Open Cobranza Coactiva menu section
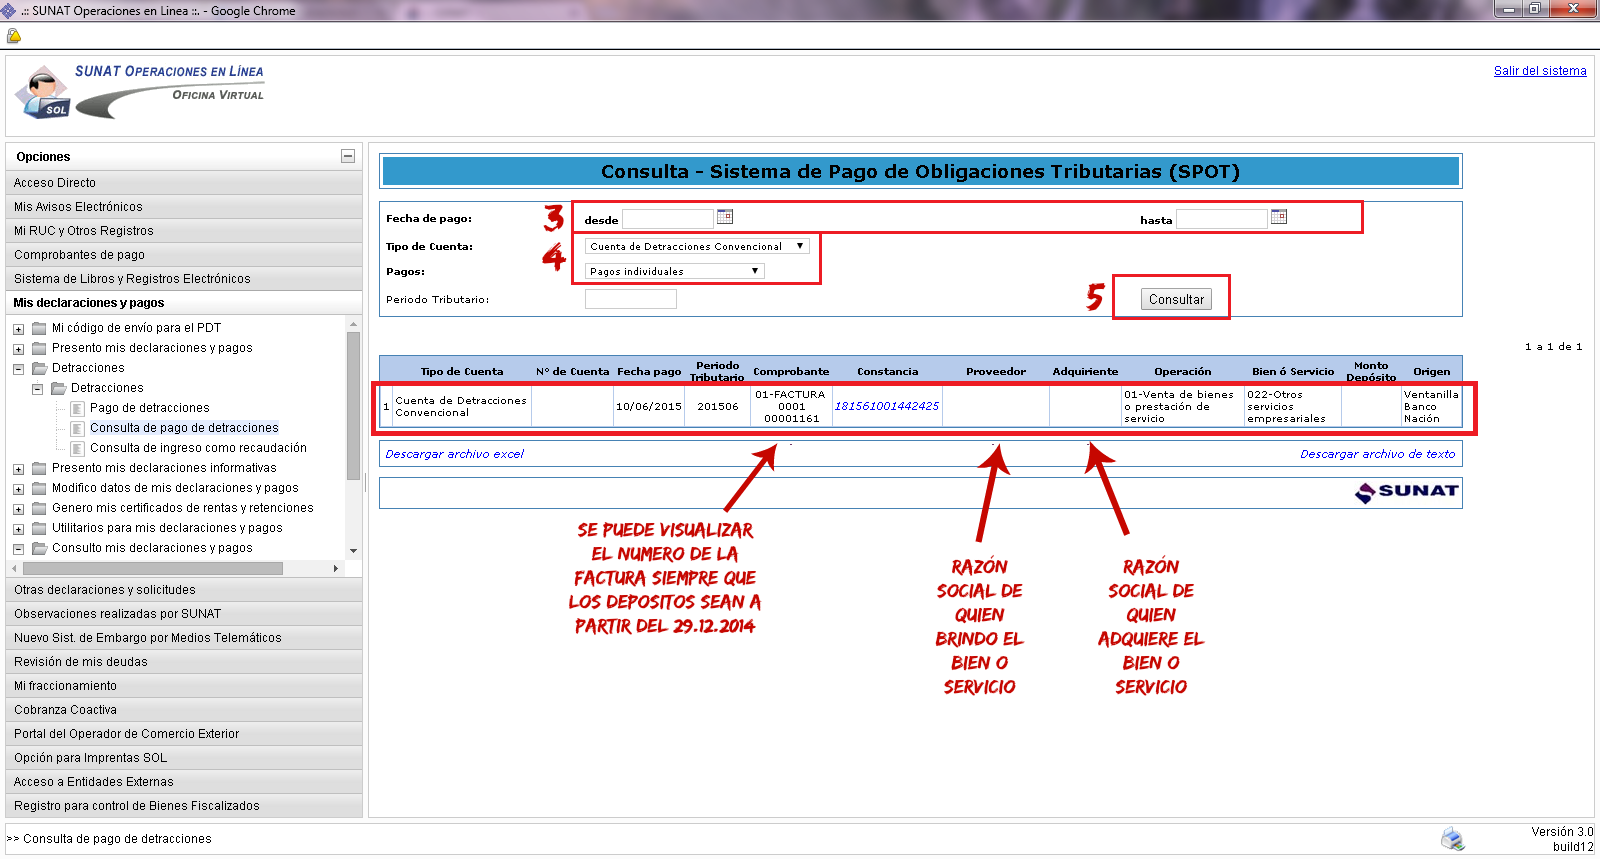1600x859 pixels. pyautogui.click(x=184, y=710)
